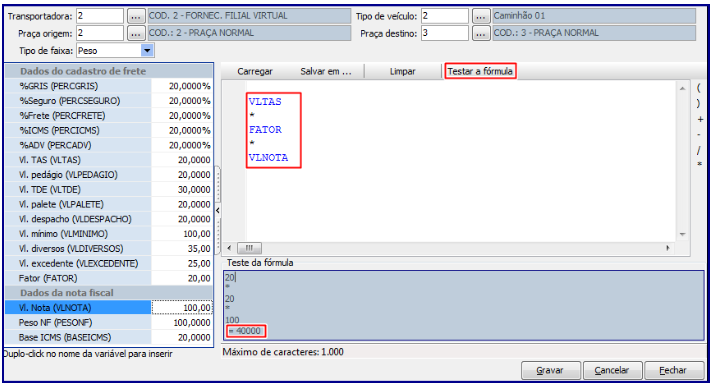Image resolution: width=713 pixels, height=387 pixels.
Task: Select %Seguro (PERCSEGURO) variable row
Action: 108,101
